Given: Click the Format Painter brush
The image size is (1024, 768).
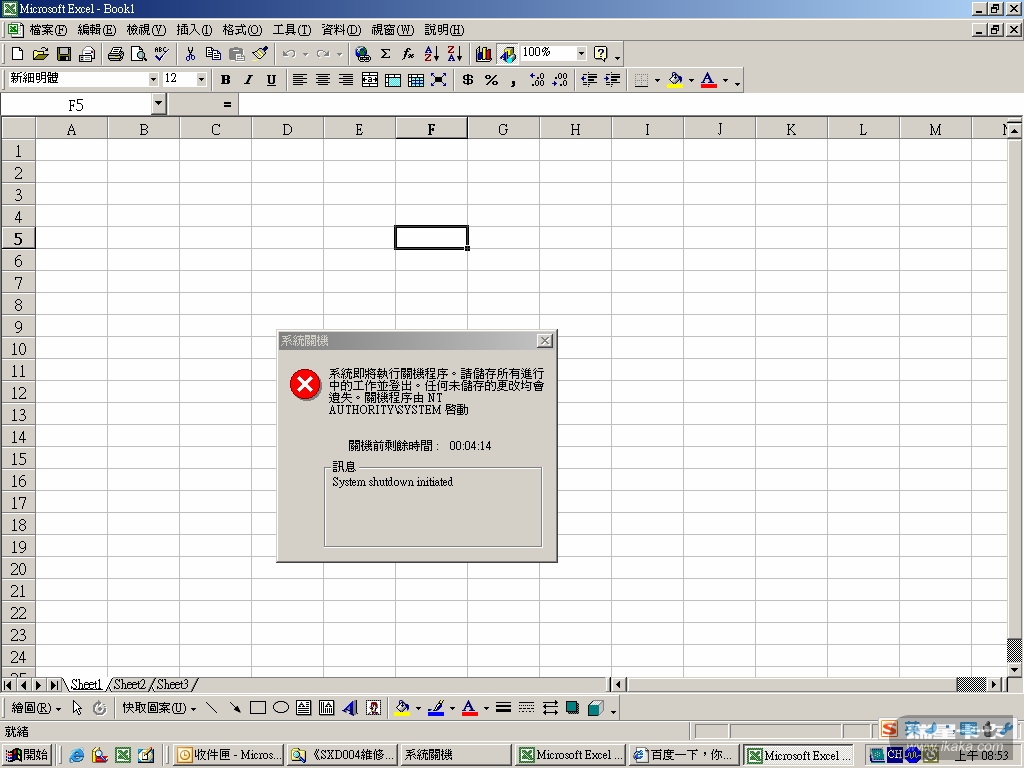Looking at the screenshot, I should pyautogui.click(x=260, y=54).
